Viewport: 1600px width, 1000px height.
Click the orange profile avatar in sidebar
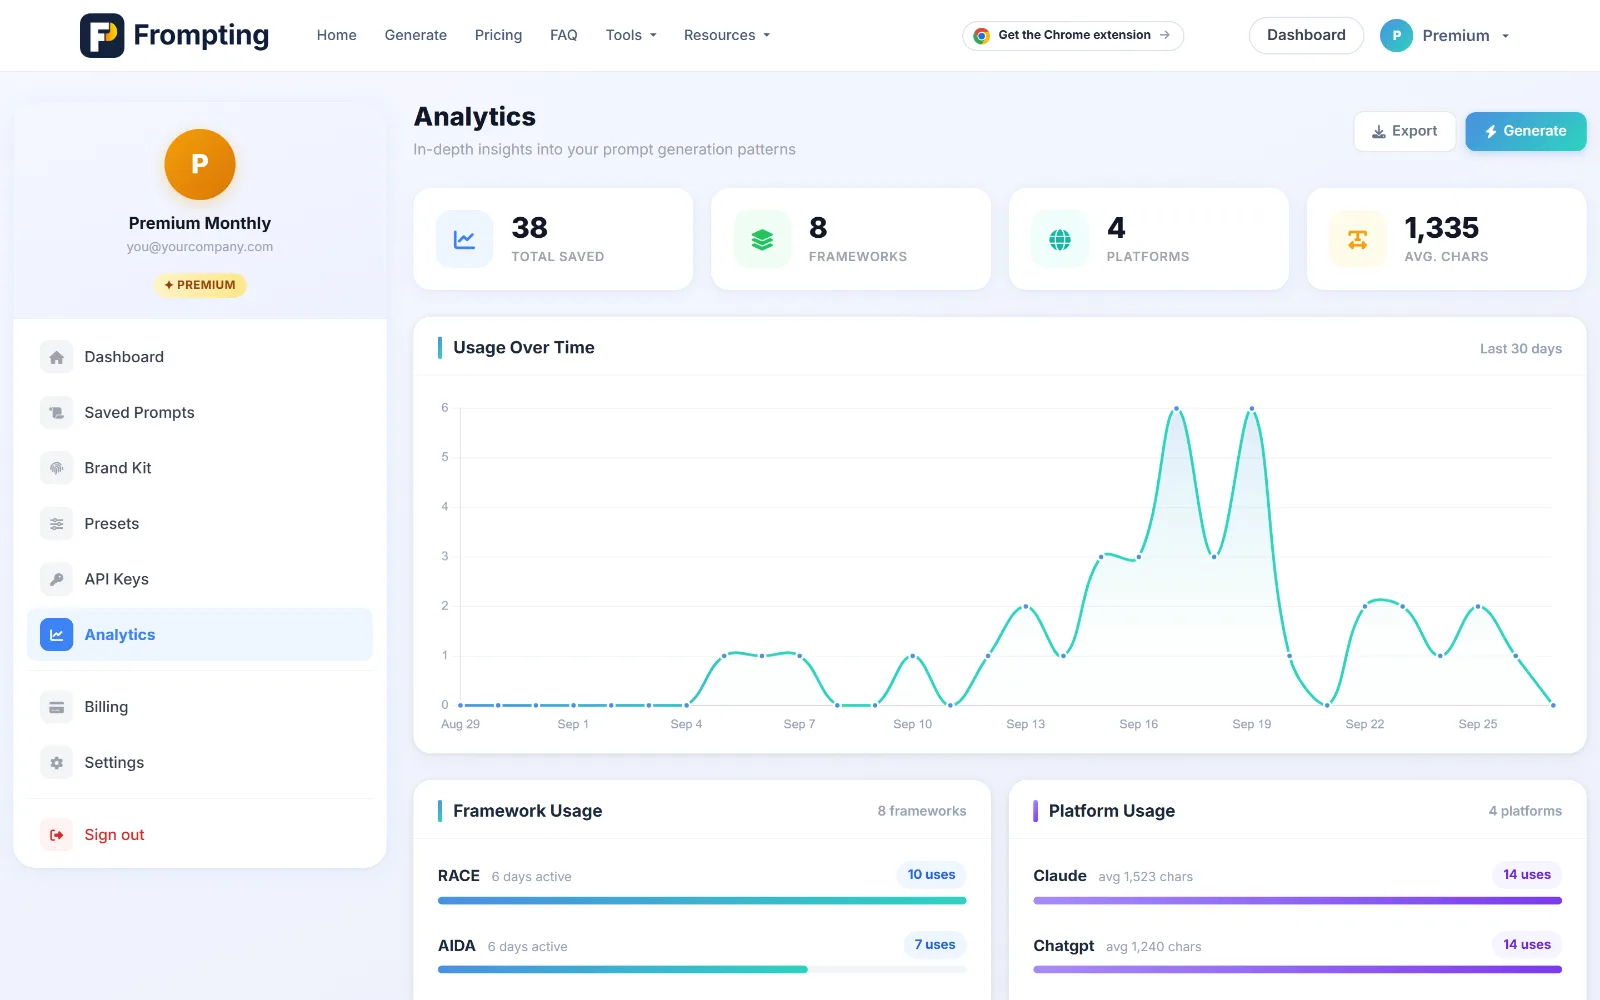tap(200, 164)
